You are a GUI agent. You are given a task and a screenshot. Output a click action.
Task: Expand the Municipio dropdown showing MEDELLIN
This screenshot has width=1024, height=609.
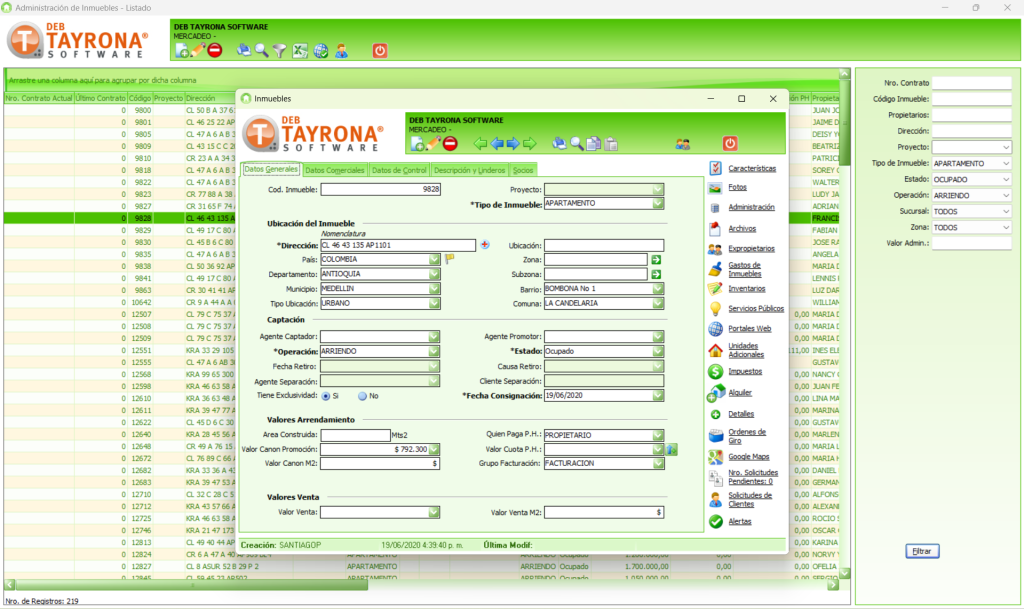(x=434, y=289)
